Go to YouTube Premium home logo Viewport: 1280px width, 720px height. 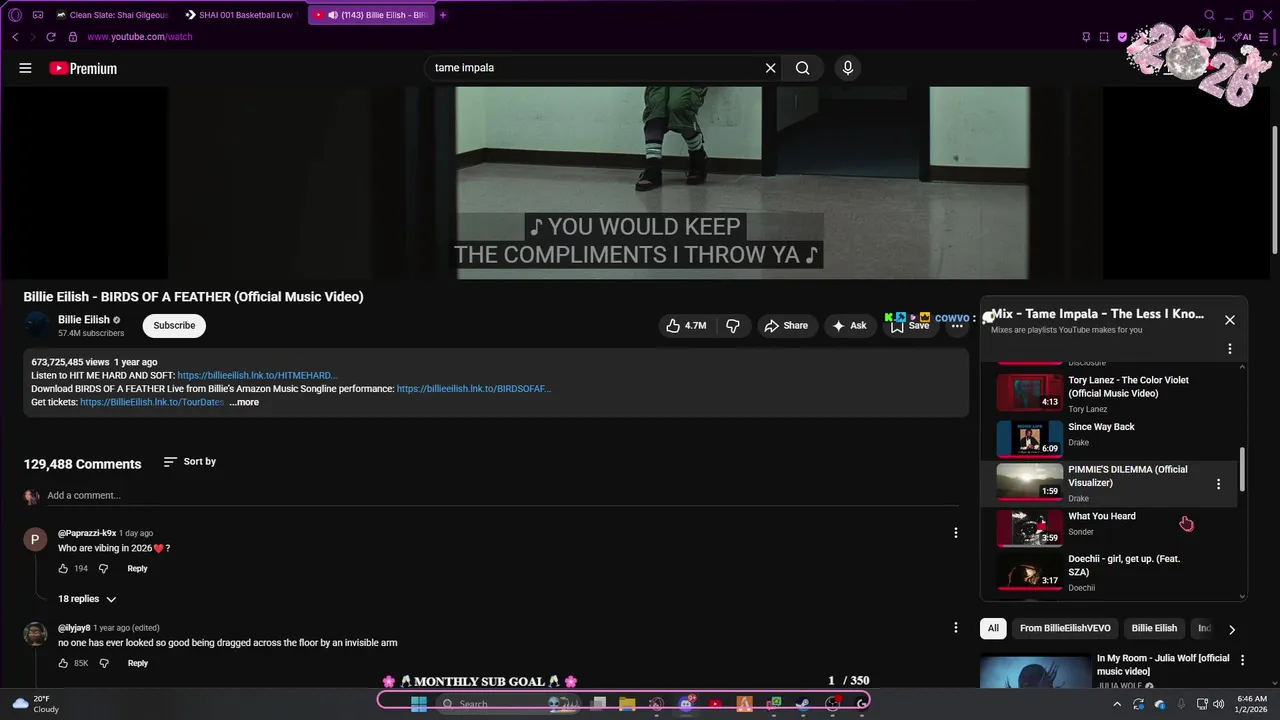pyautogui.click(x=83, y=68)
